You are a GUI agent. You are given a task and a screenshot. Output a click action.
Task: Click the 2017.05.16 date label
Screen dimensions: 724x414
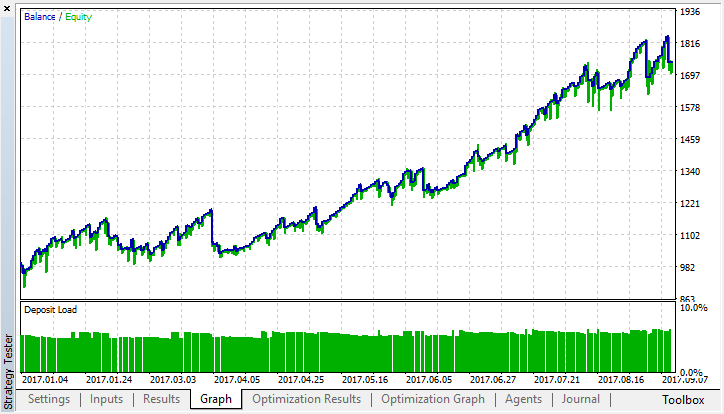click(365, 379)
